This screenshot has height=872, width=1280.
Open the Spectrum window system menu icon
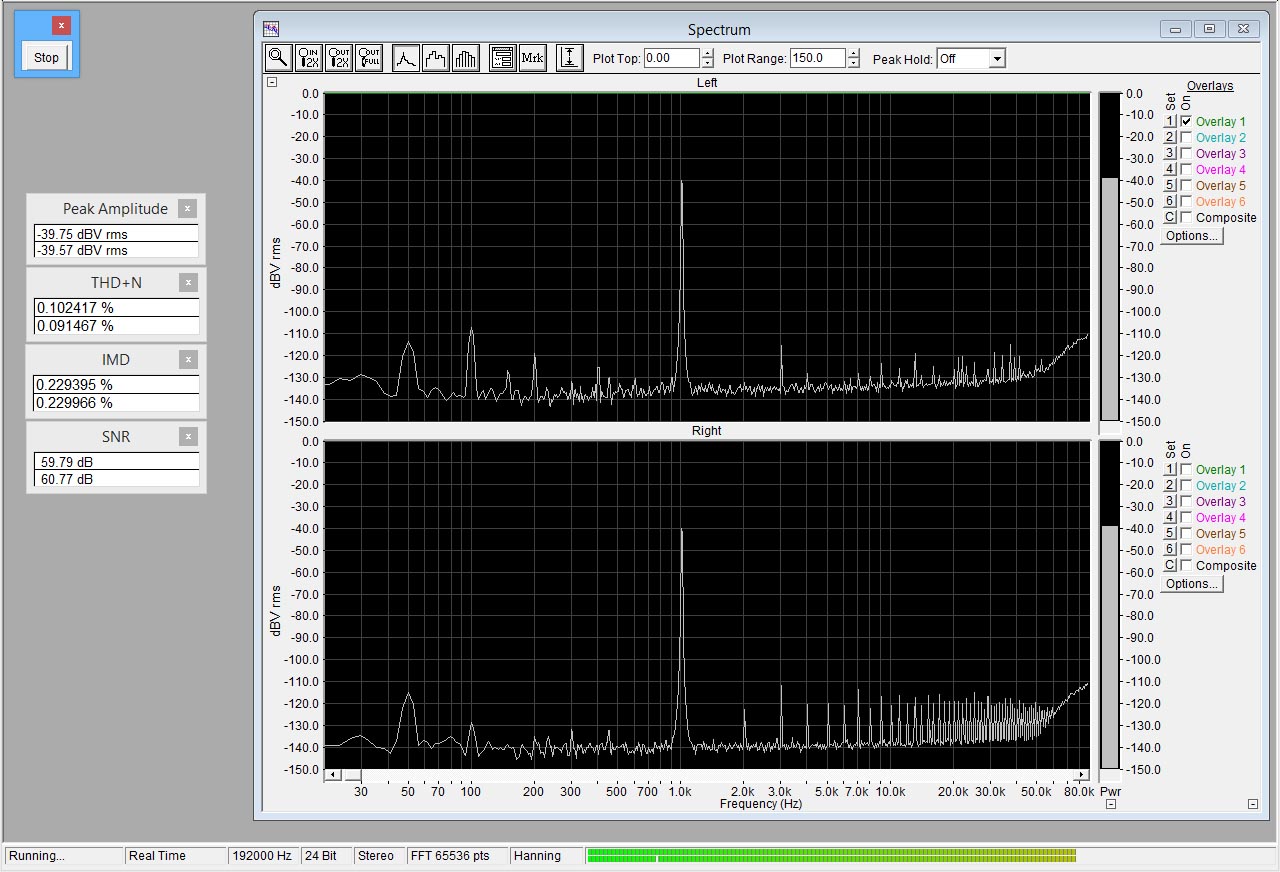point(271,29)
